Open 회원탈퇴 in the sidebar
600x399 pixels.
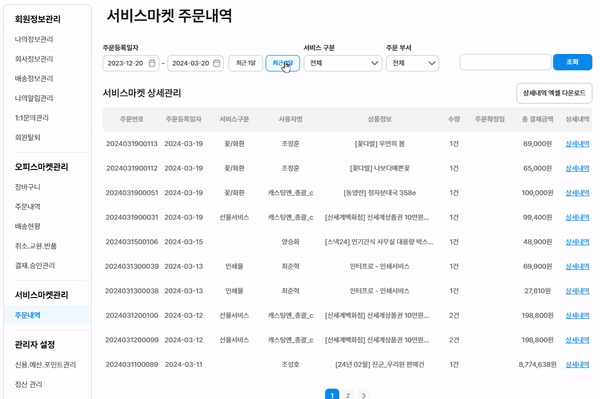27,137
